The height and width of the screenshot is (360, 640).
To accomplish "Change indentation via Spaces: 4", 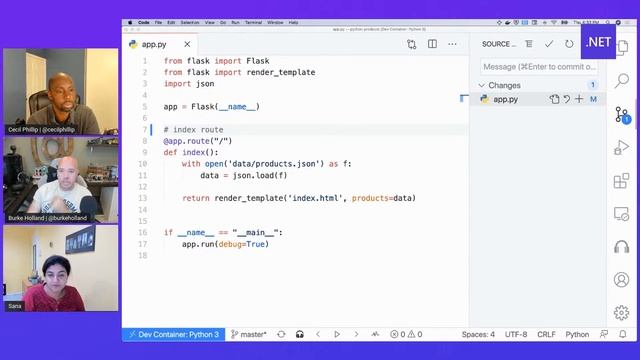I will (478, 334).
